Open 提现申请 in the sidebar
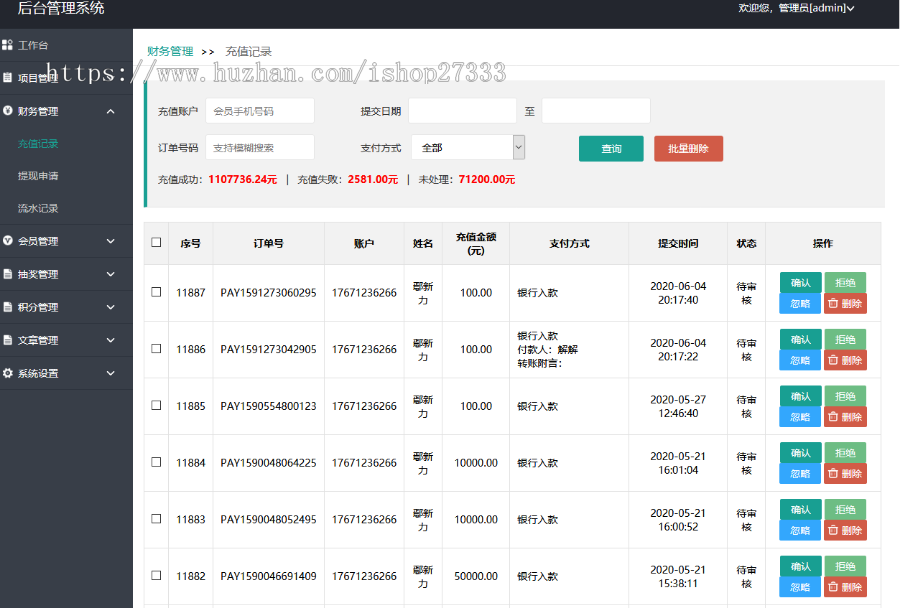 [38, 176]
